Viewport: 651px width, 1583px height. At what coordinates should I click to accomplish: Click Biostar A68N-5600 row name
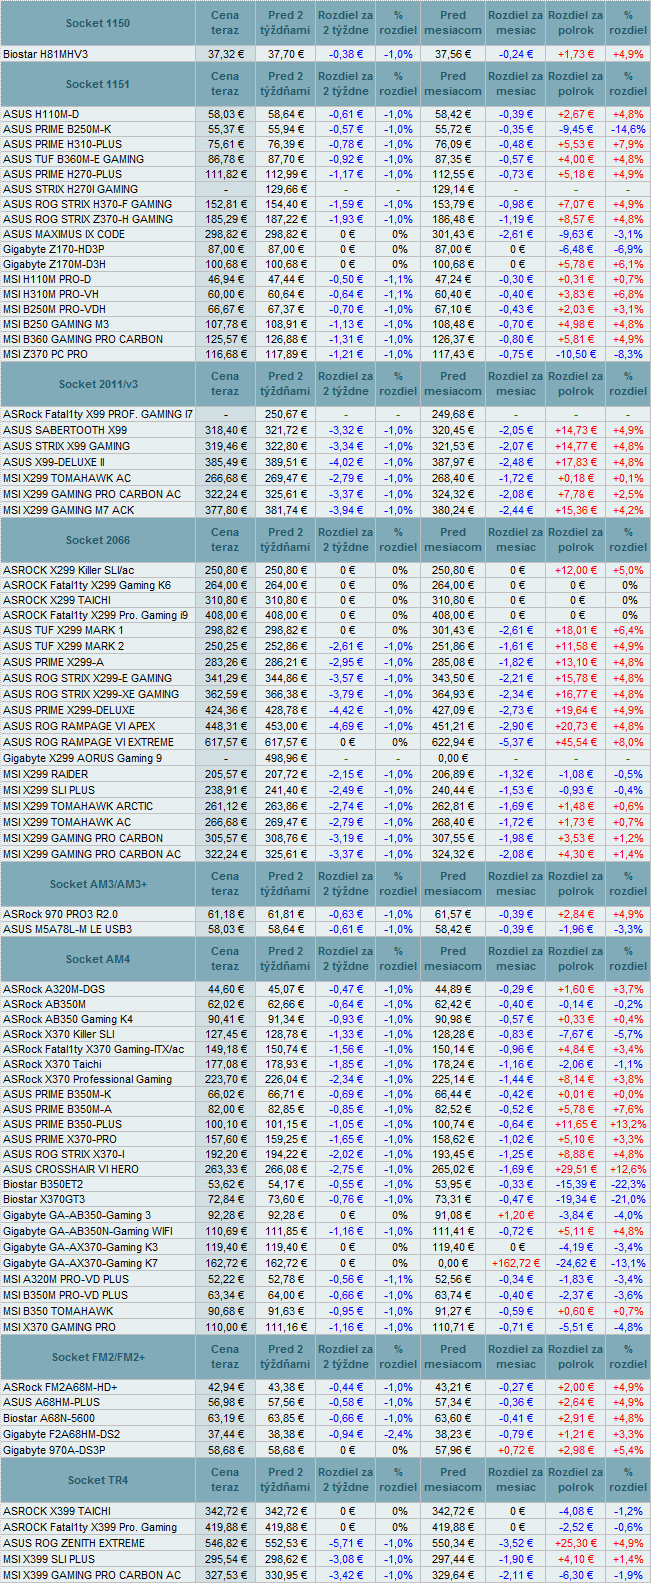(x=49, y=1418)
